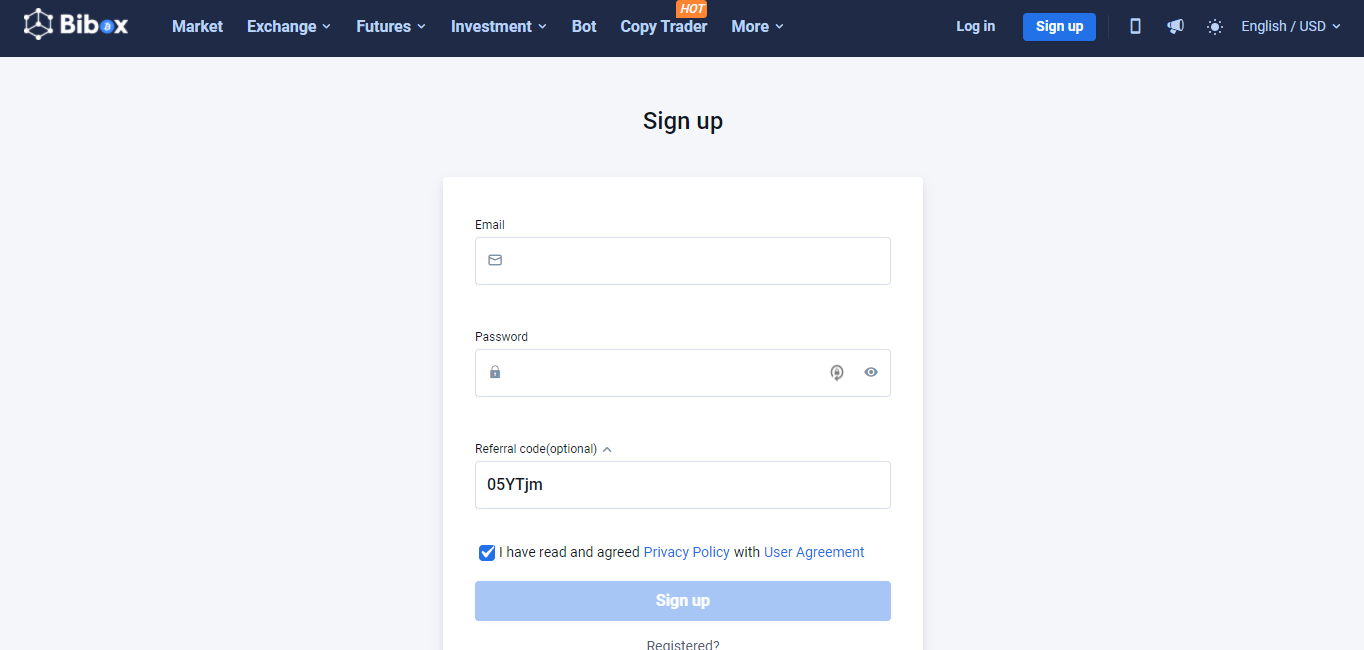Expand the Futures dropdown menu

pyautogui.click(x=391, y=27)
